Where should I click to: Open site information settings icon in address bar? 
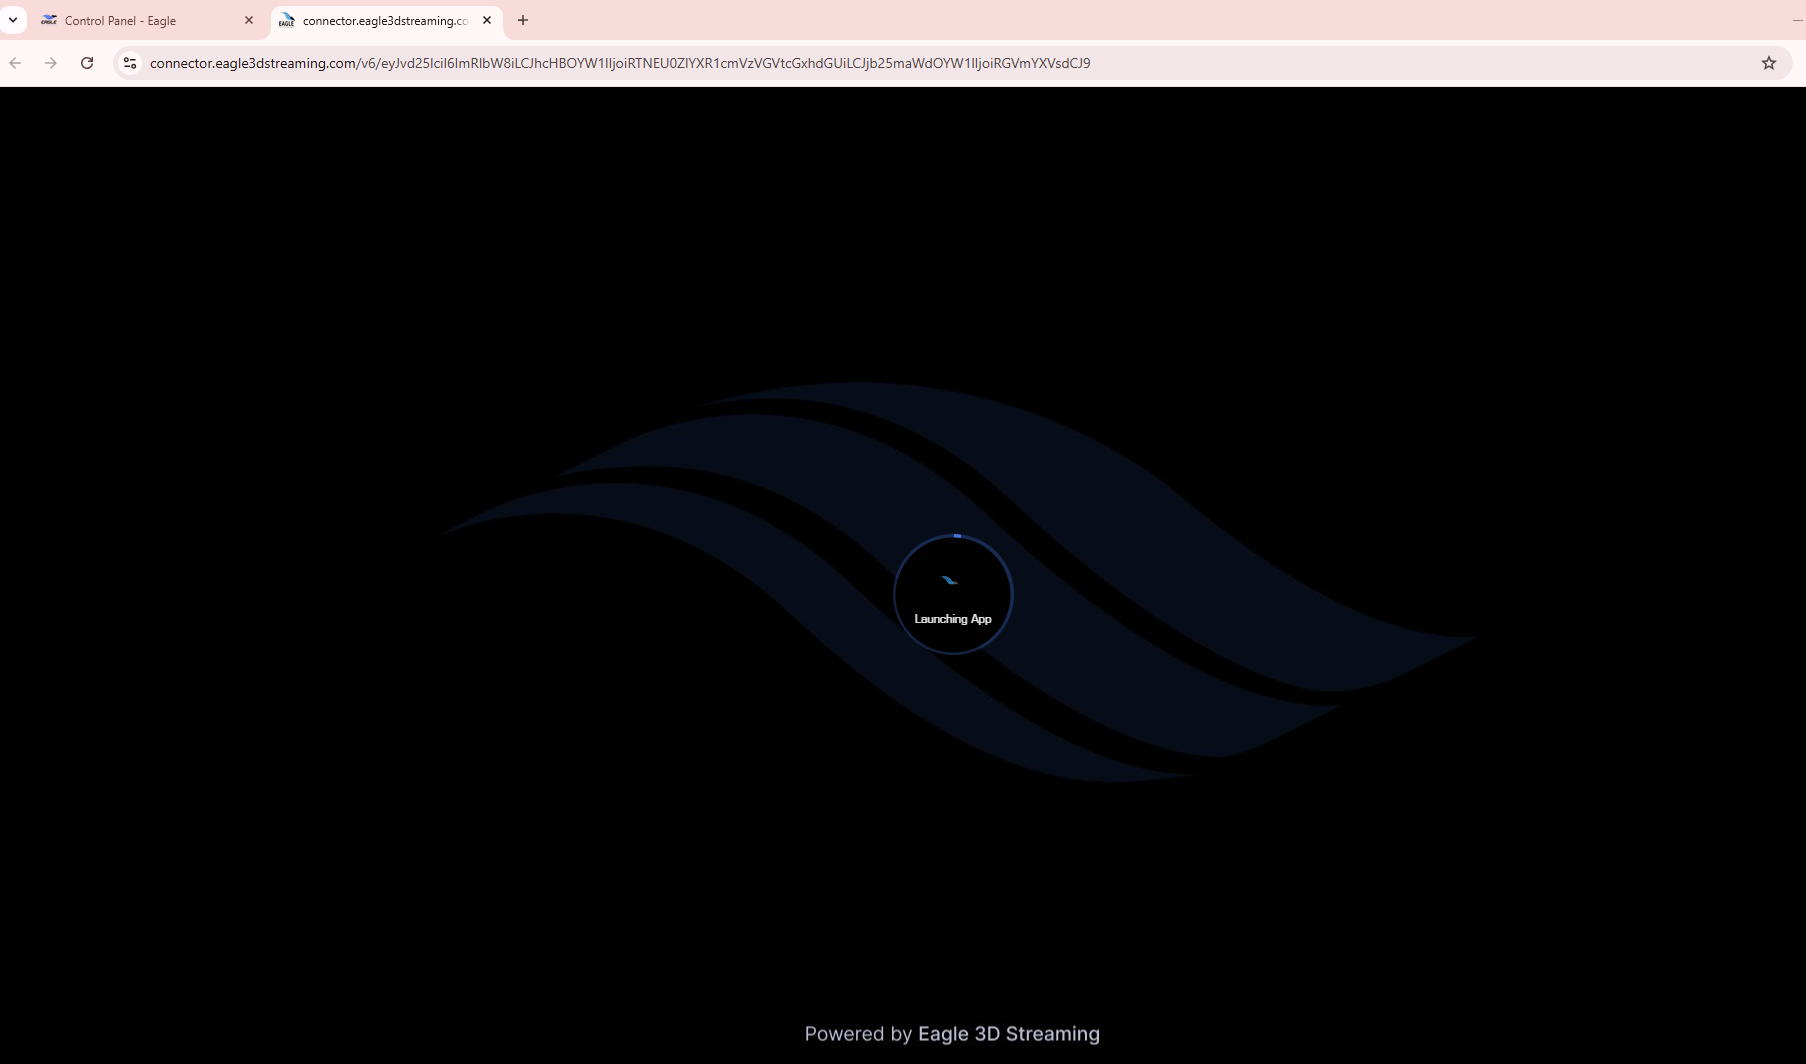tap(129, 62)
